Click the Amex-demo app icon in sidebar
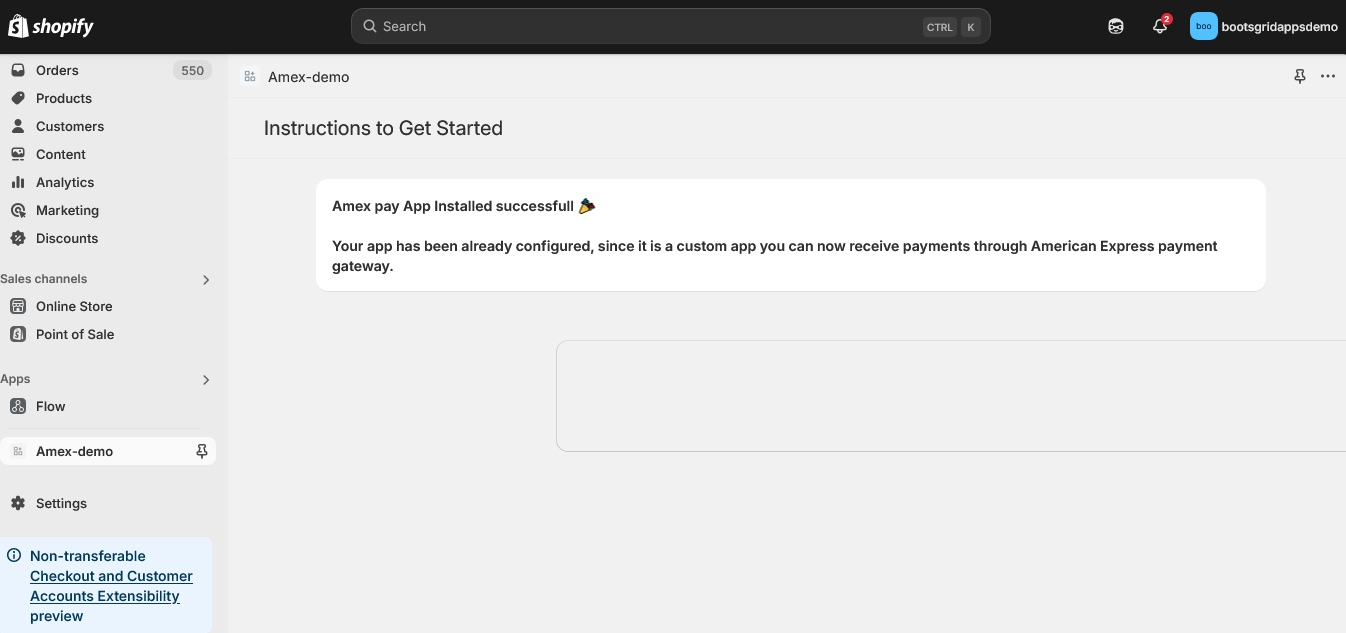This screenshot has width=1346, height=633. click(18, 451)
